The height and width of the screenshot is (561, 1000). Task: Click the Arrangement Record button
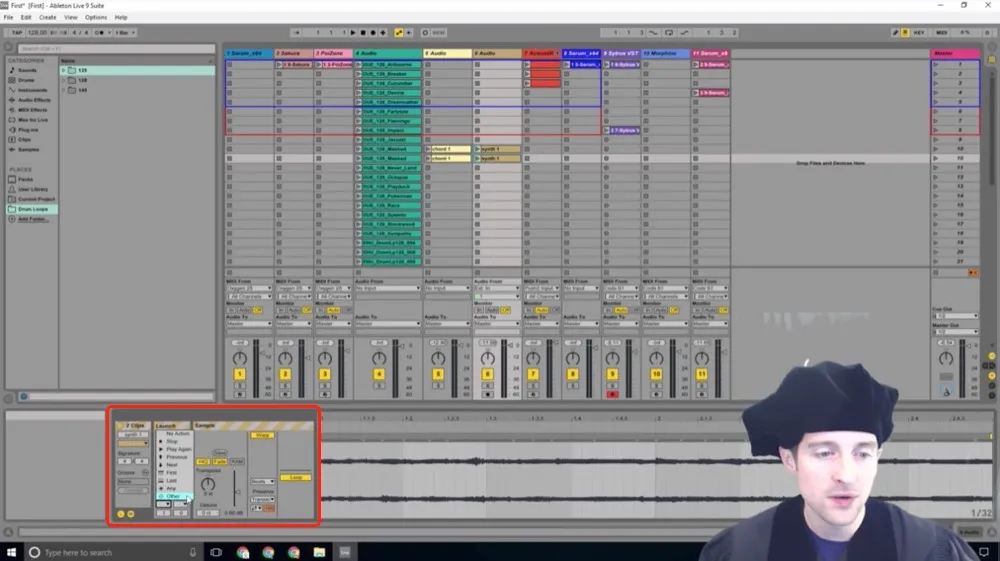click(x=373, y=33)
